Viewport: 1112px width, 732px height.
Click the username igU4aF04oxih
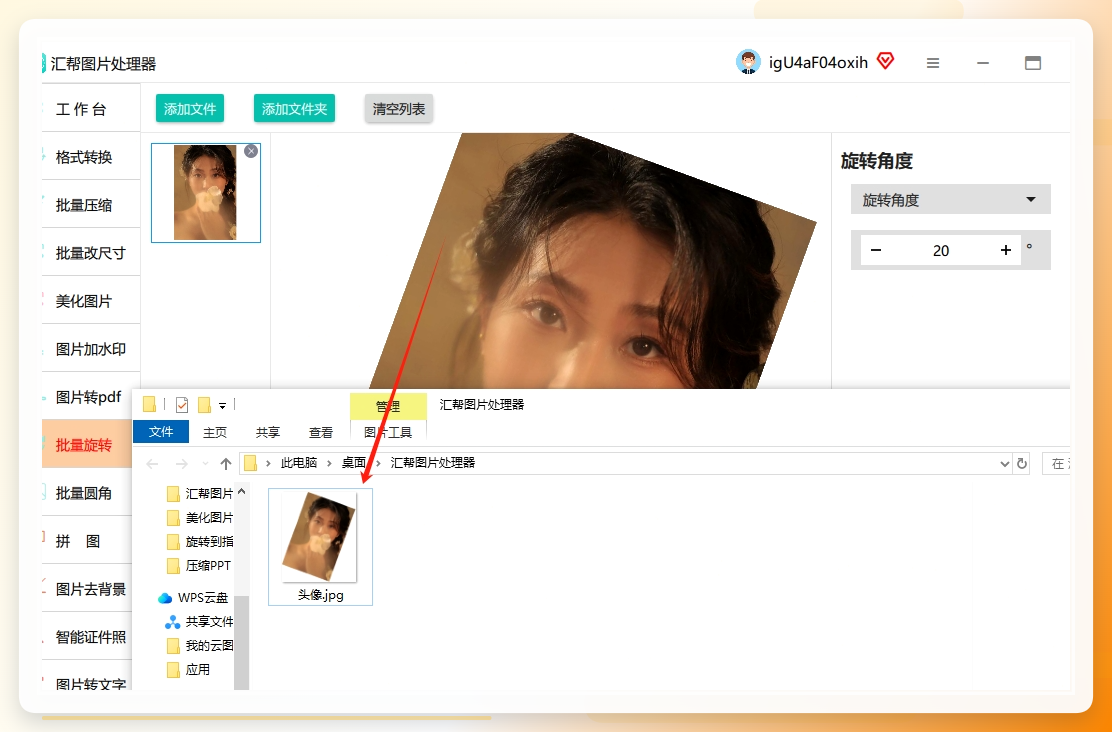click(x=818, y=62)
